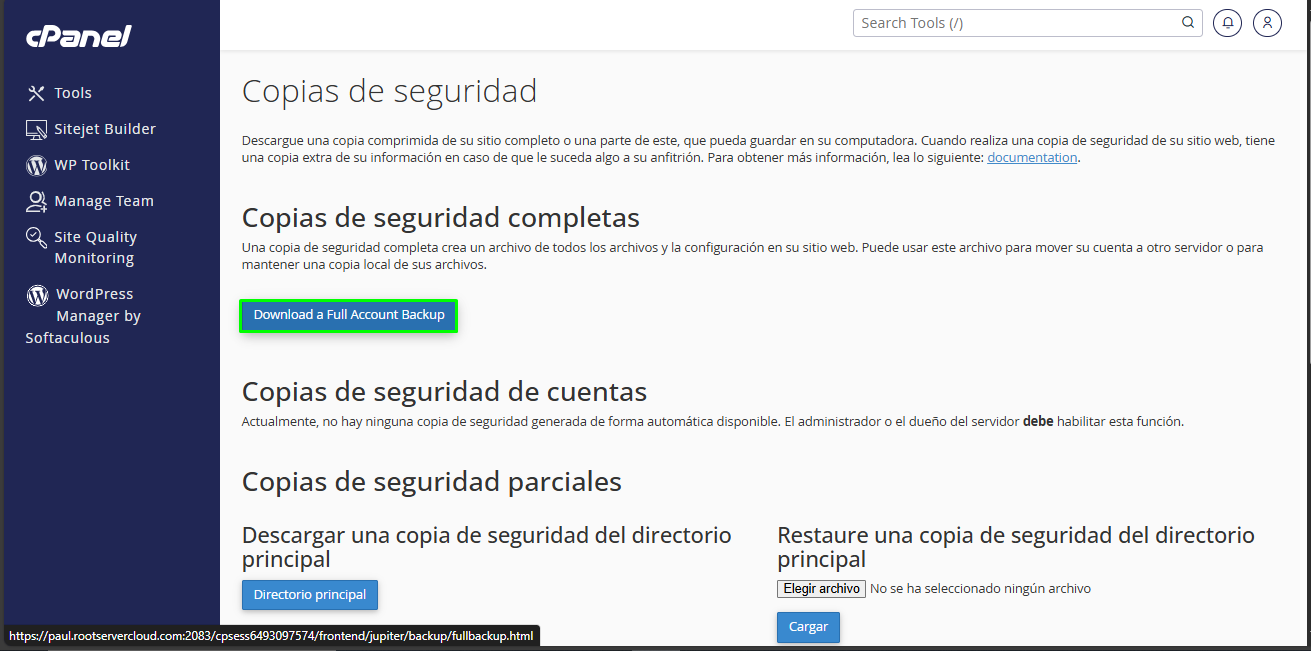Click the Site Quality Monitoring magnifier icon
The height and width of the screenshot is (651, 1311).
tap(35, 237)
